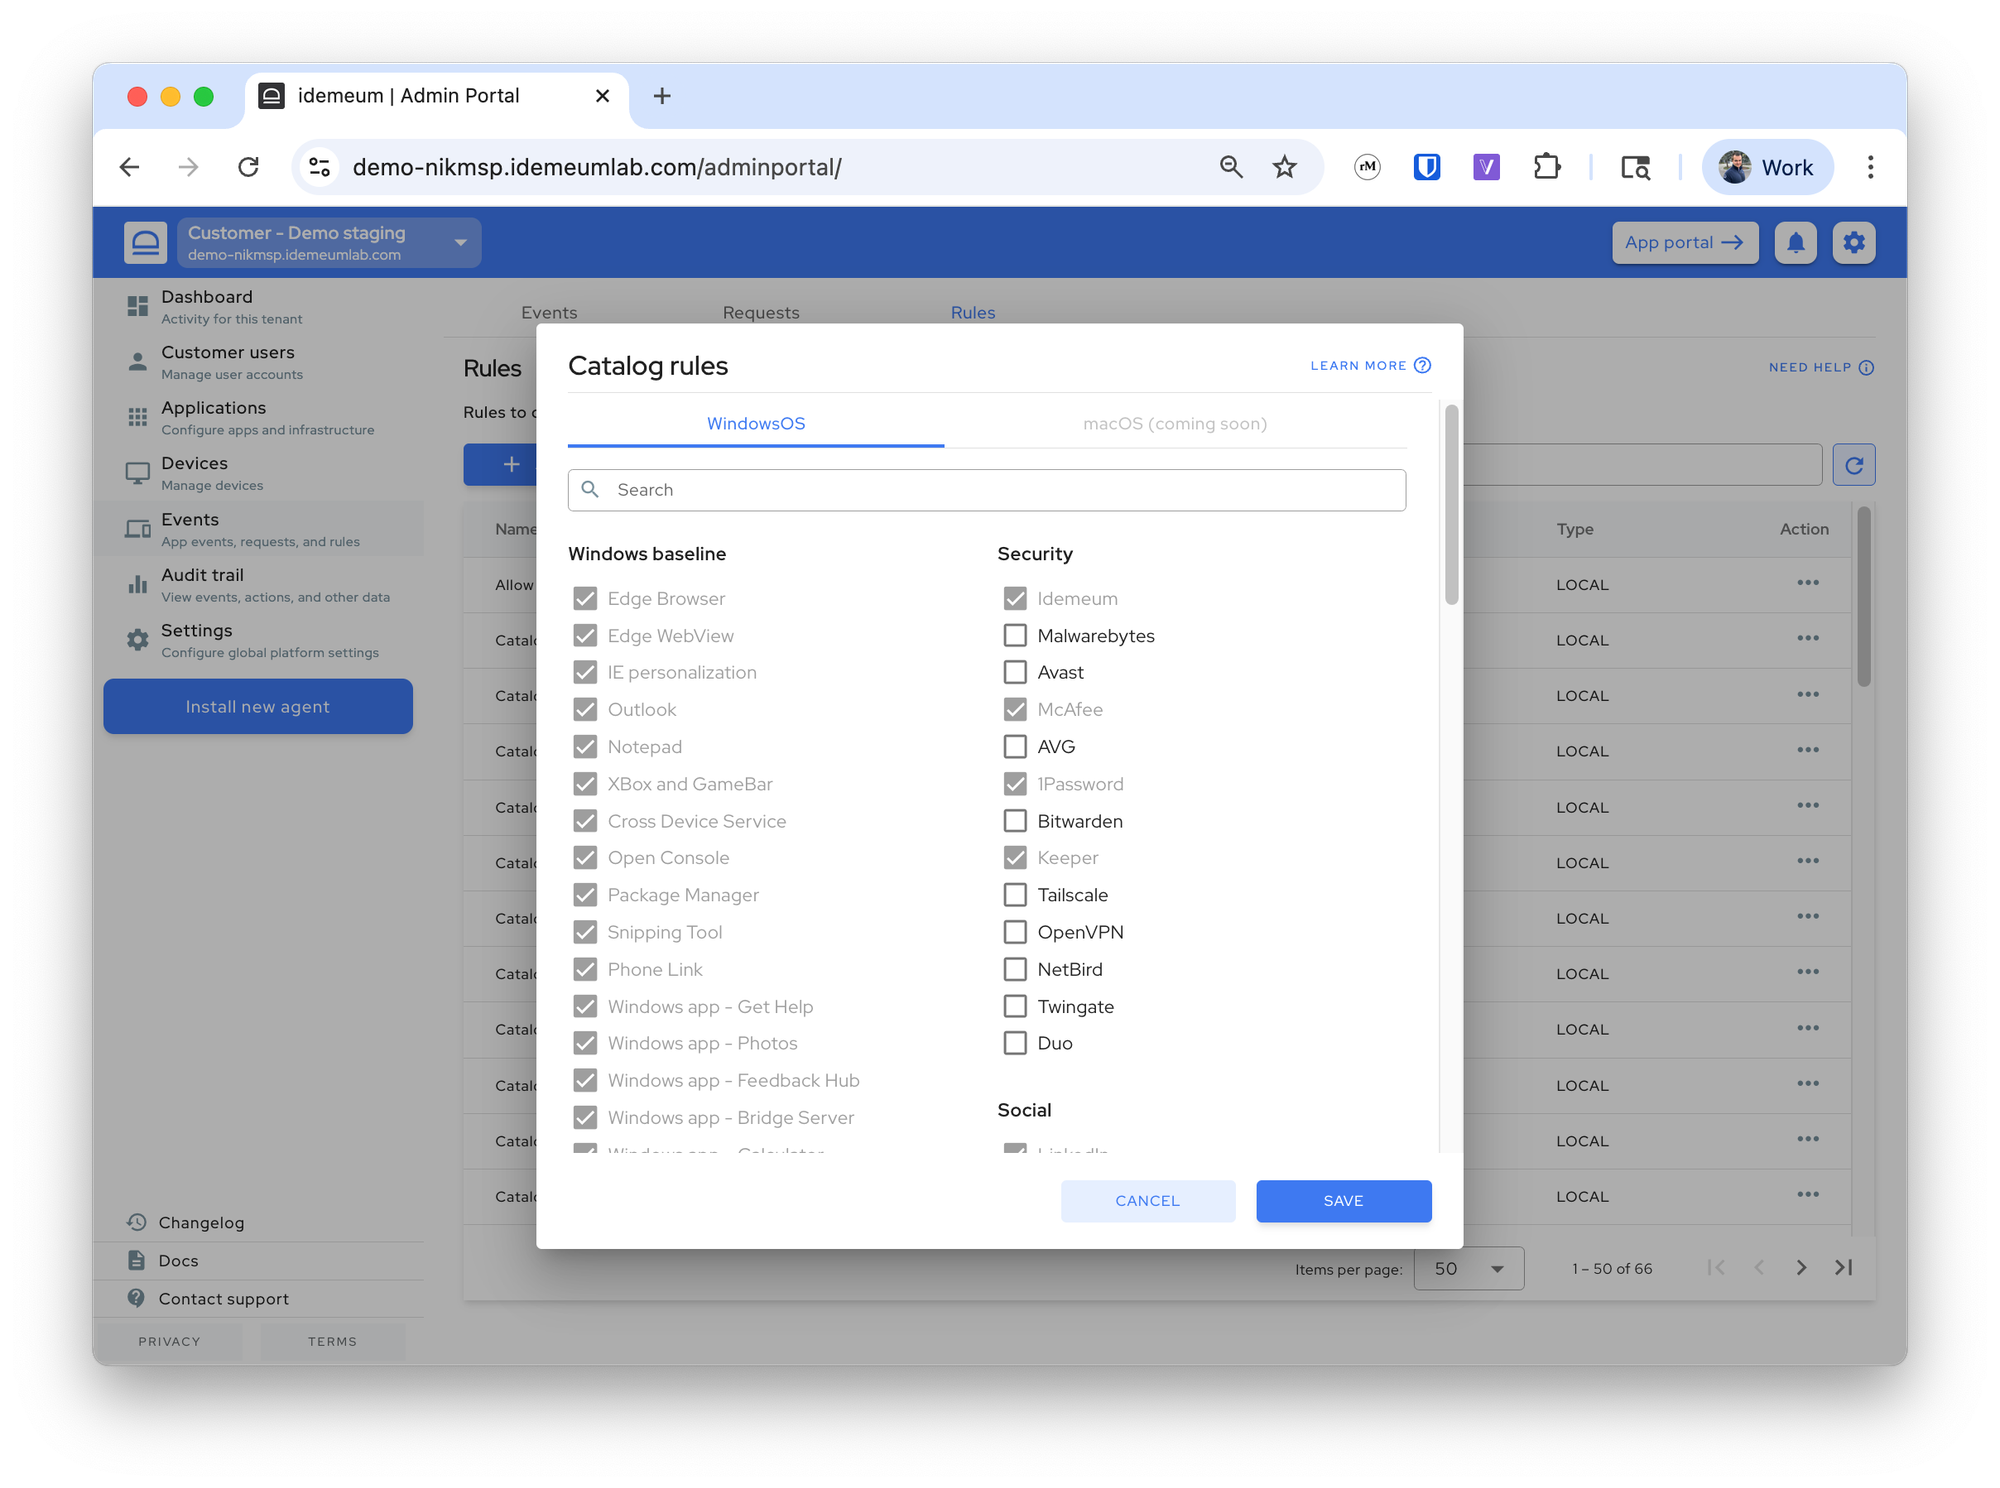Viewport: 2000px width, 1488px height.
Task: Click the Devices monitor icon
Action: coord(137,473)
